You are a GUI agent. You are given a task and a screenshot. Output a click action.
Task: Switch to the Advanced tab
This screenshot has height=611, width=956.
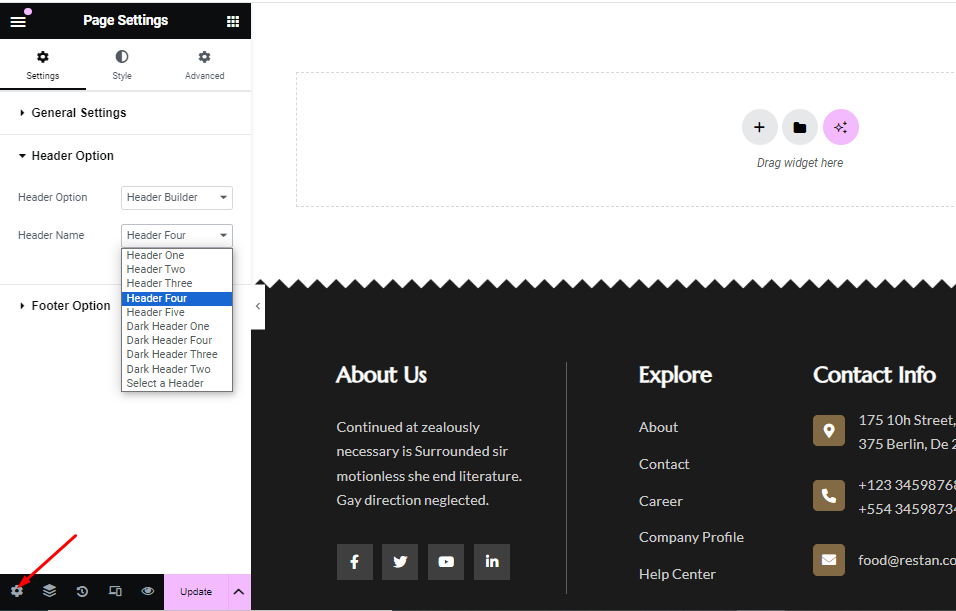click(204, 65)
